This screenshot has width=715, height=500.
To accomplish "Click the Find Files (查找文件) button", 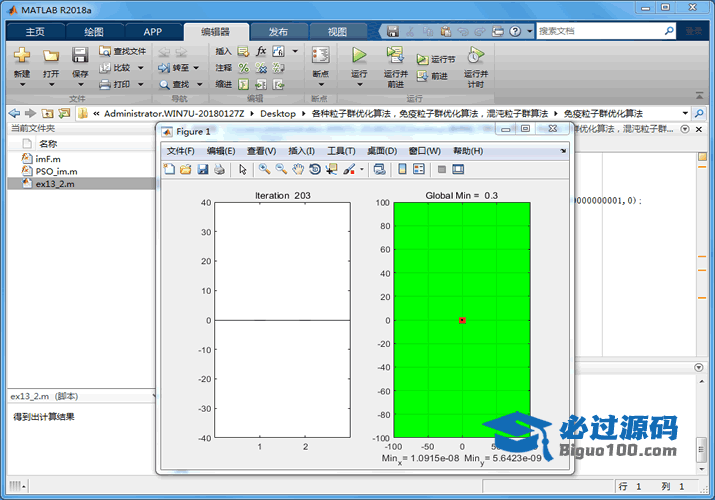I will click(123, 51).
